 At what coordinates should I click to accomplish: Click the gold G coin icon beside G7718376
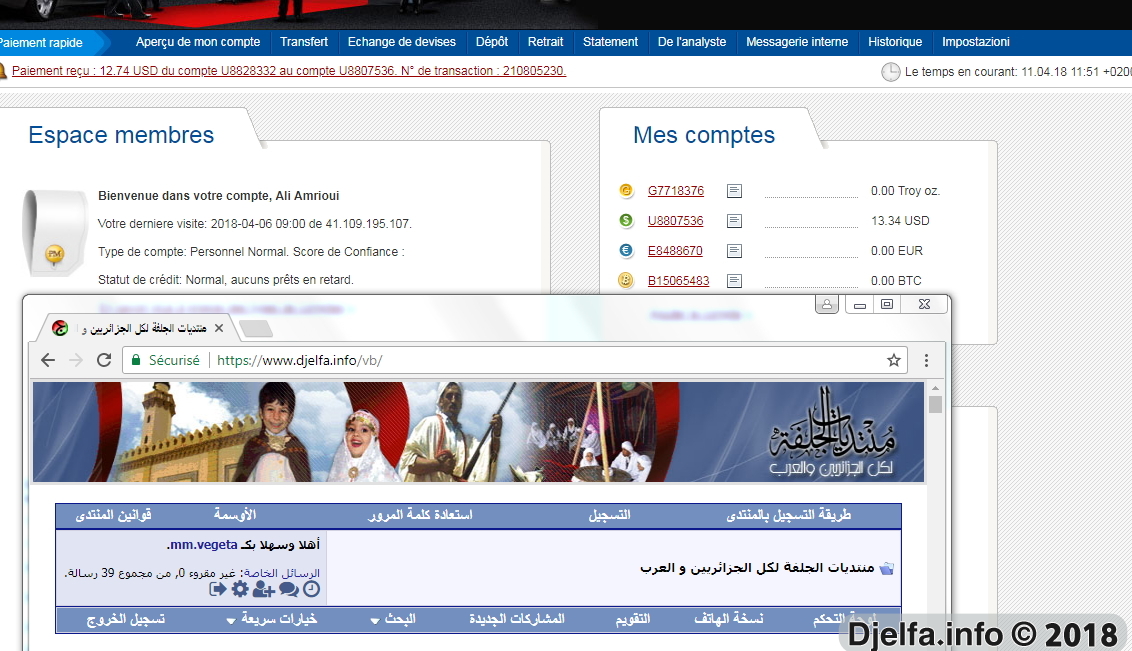tap(626, 191)
